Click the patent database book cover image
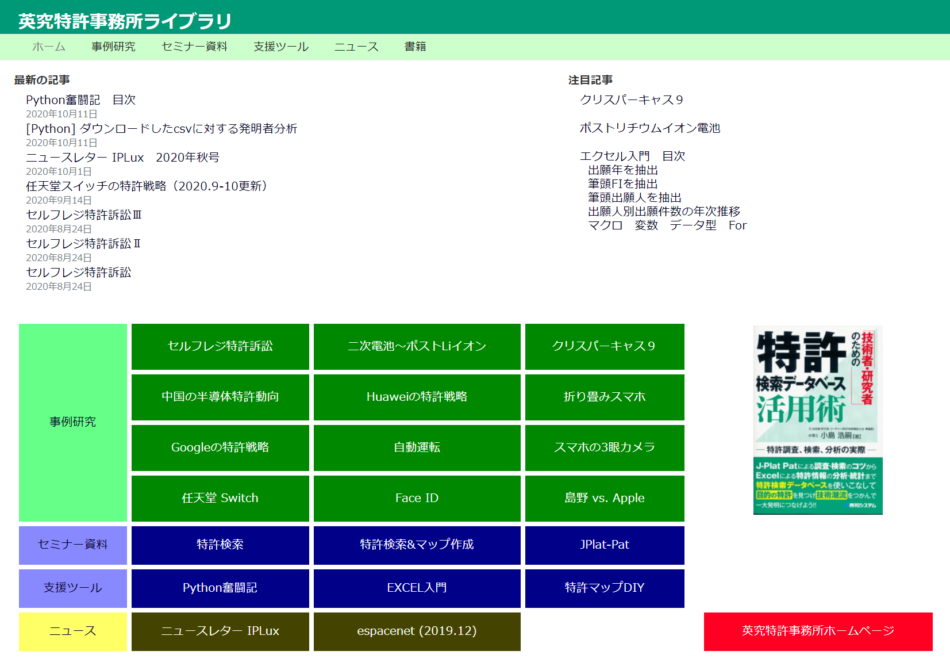Screen dimensions: 950x670 [x=817, y=420]
